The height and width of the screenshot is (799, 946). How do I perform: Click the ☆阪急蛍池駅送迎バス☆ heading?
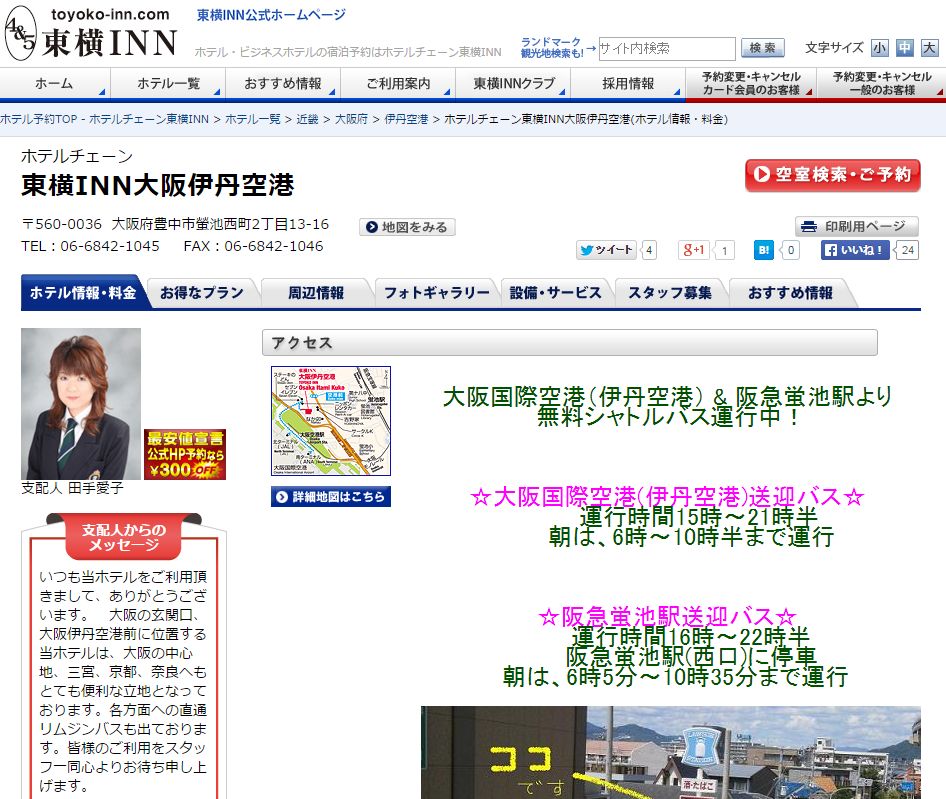[x=667, y=617]
